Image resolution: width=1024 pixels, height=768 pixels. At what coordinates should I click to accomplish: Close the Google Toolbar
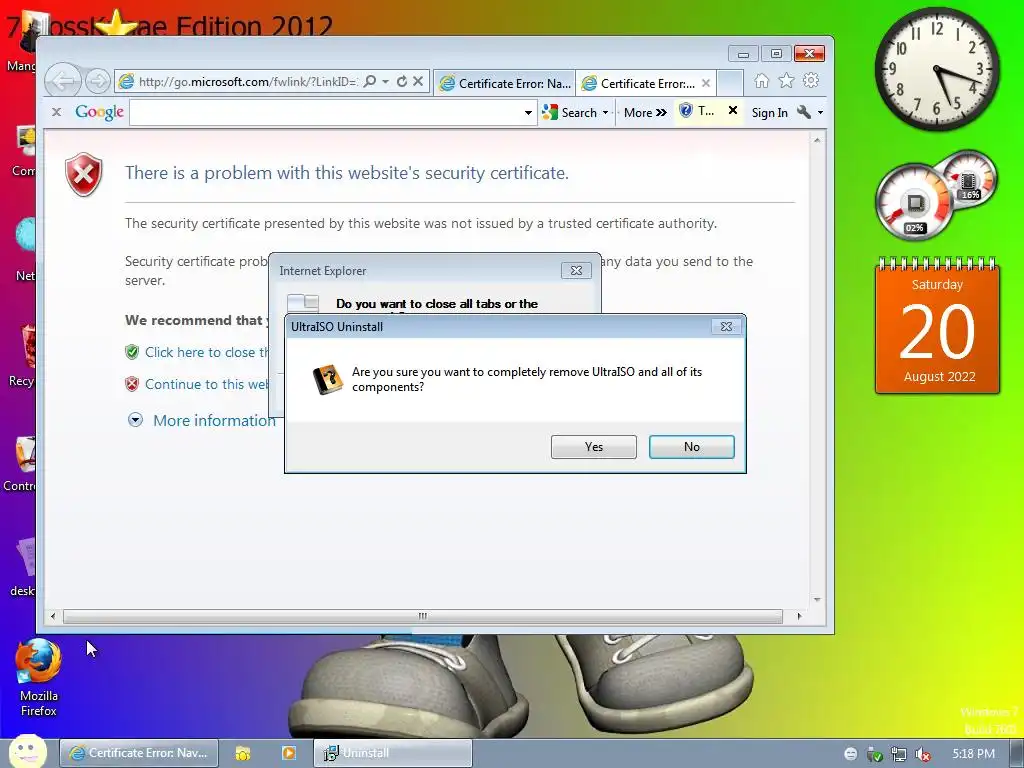point(57,112)
